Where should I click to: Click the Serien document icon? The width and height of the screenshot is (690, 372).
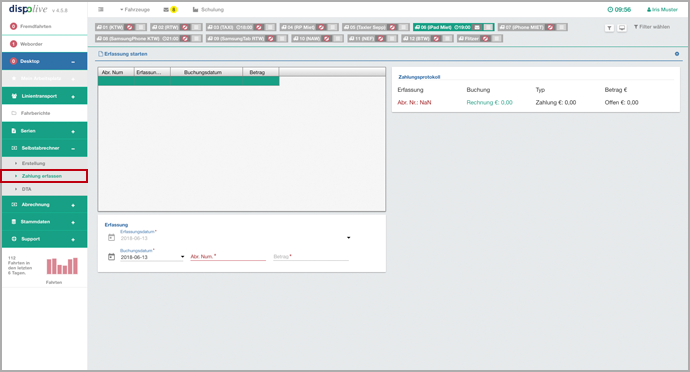[14, 131]
